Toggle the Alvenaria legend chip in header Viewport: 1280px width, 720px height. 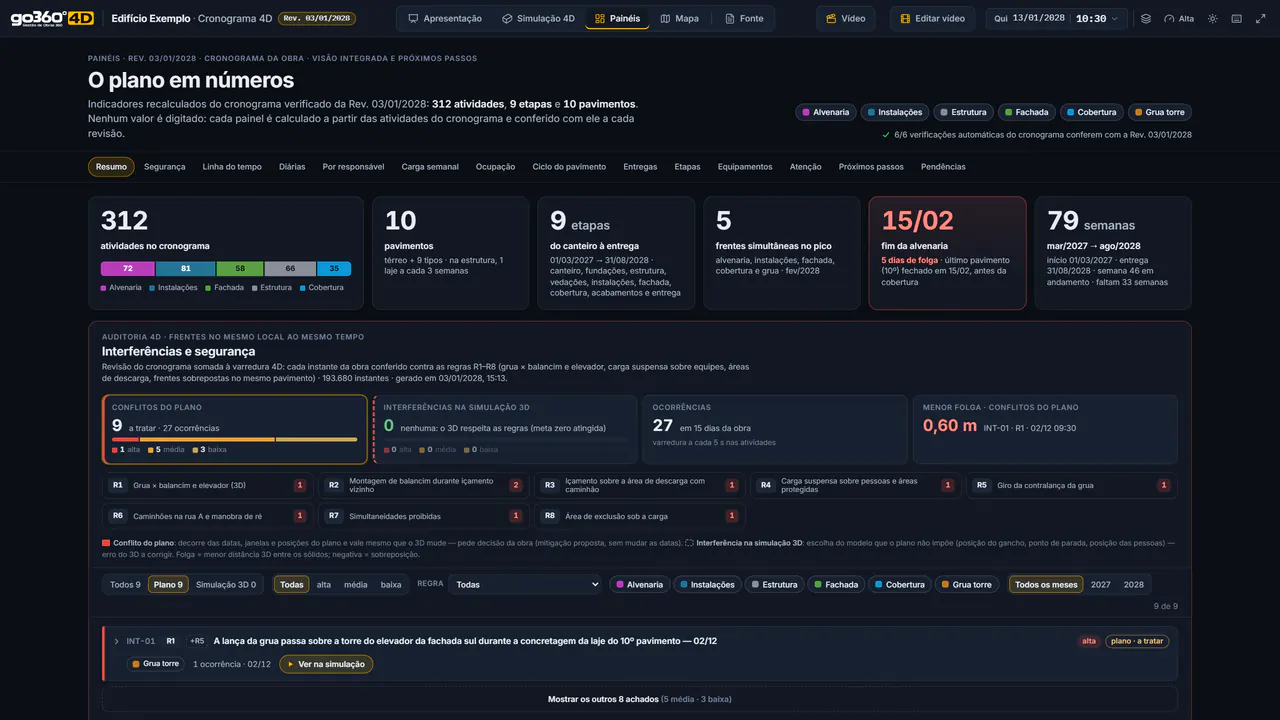click(825, 112)
